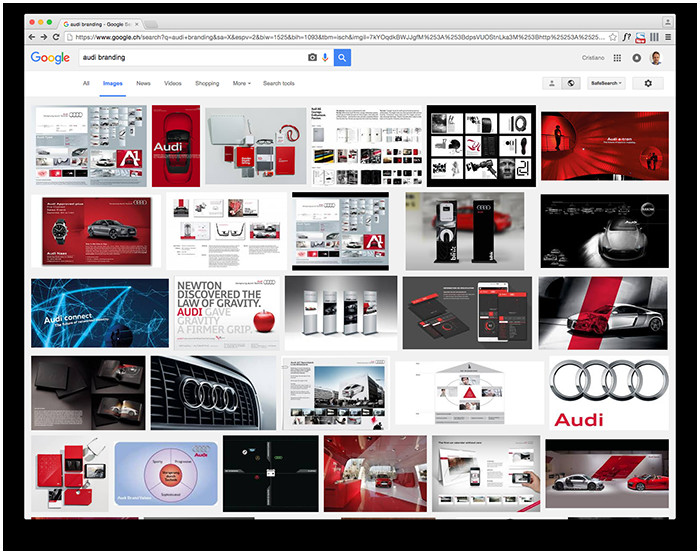Switch to private results person icon
700x554 pixels.
(x=552, y=83)
